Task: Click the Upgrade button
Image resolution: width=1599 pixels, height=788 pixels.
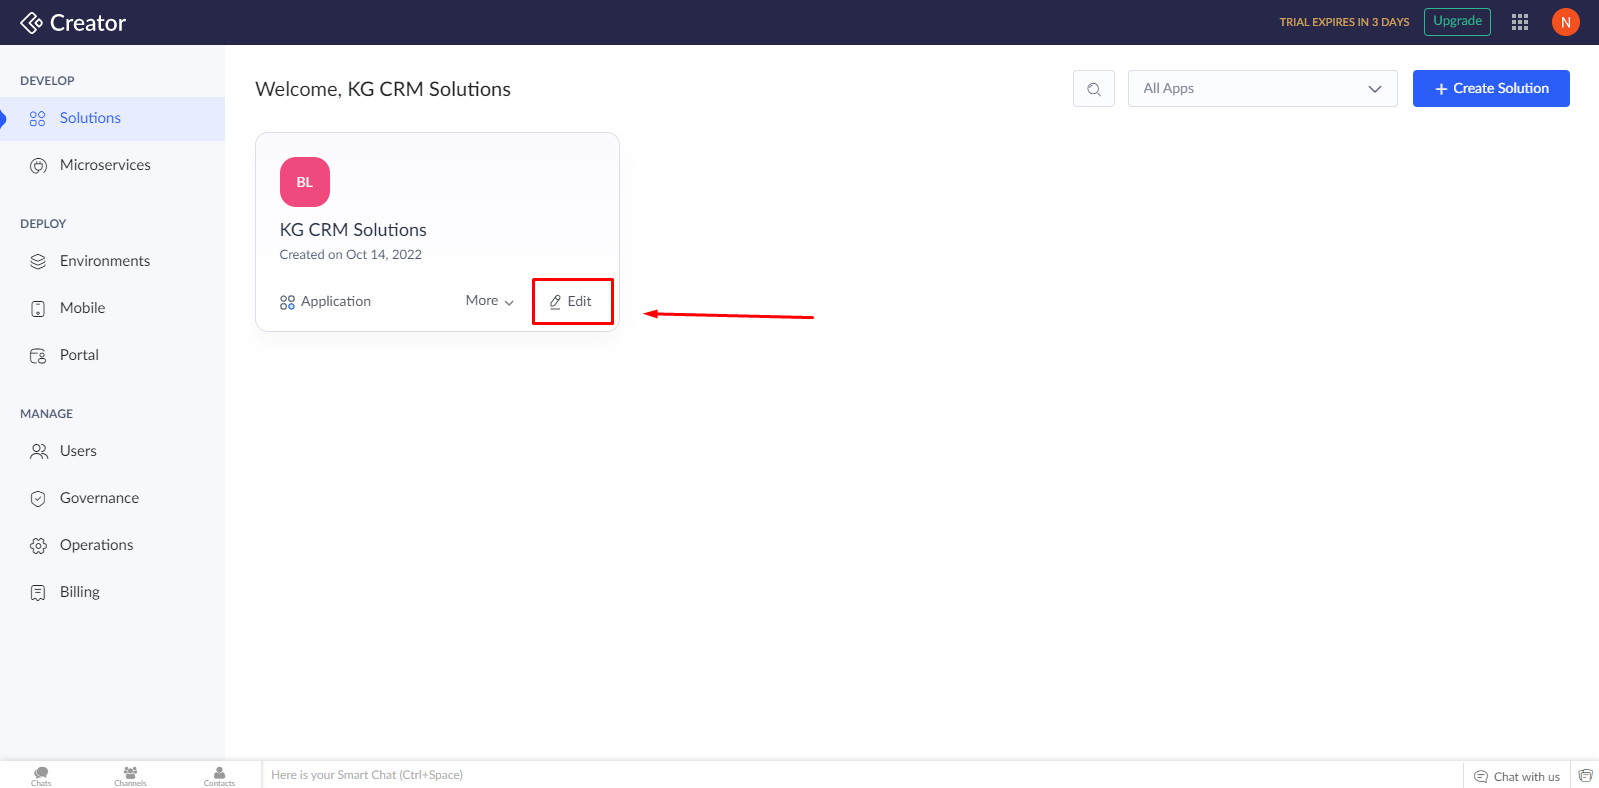Action: pos(1457,21)
